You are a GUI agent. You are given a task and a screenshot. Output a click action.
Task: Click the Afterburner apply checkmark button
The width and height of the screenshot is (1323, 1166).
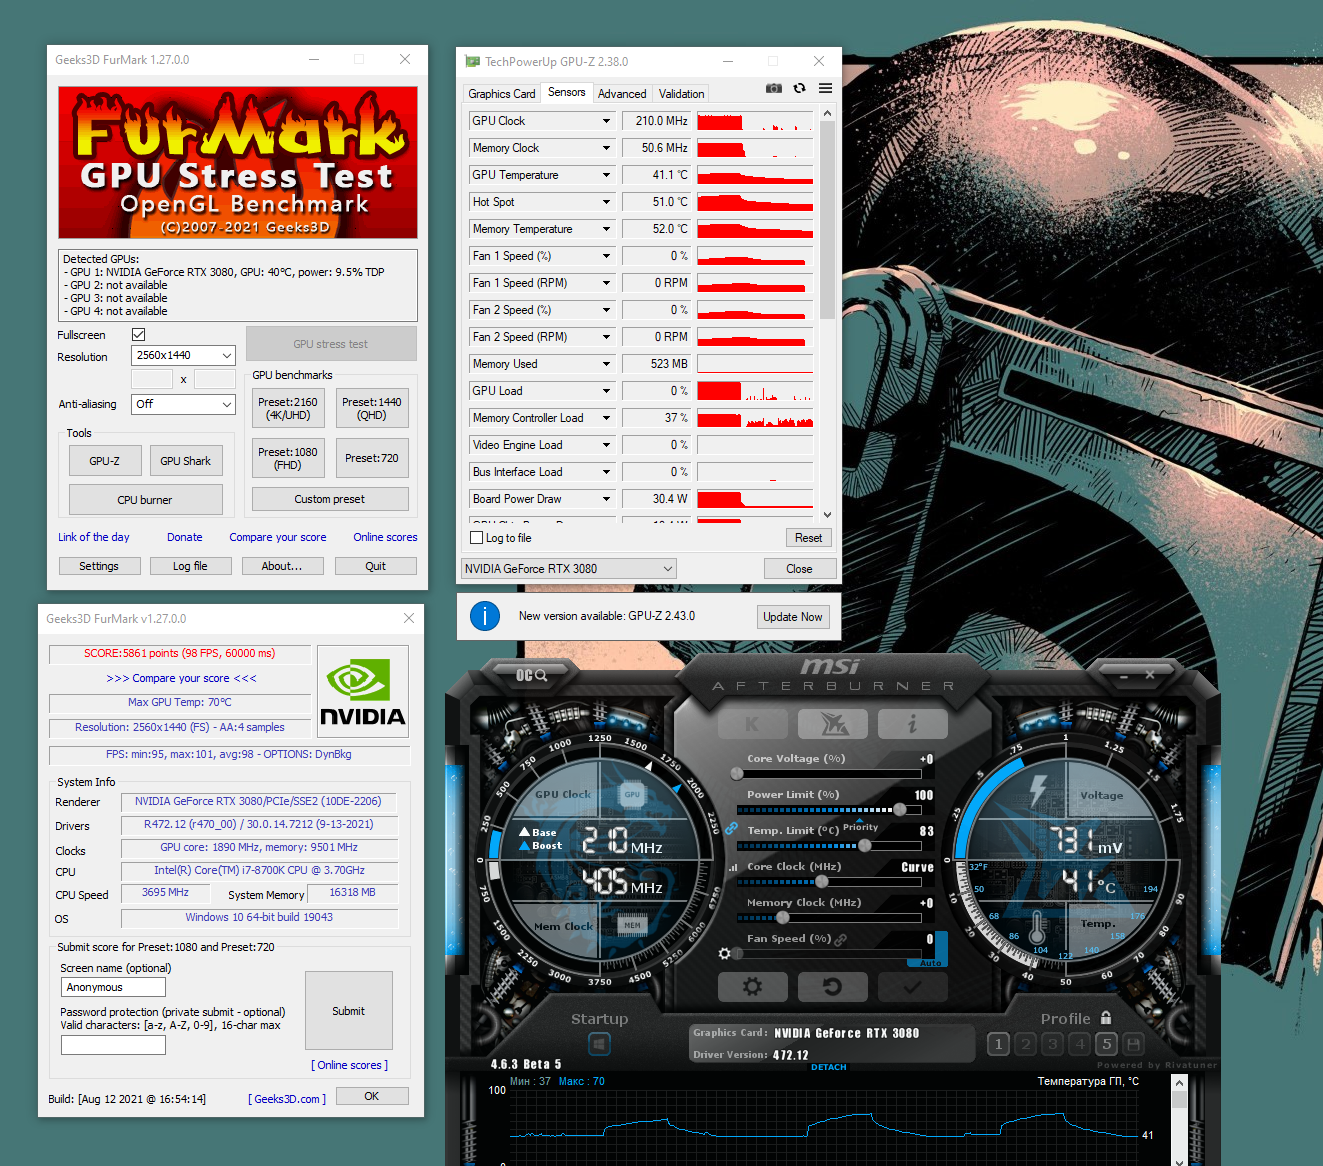click(x=912, y=987)
